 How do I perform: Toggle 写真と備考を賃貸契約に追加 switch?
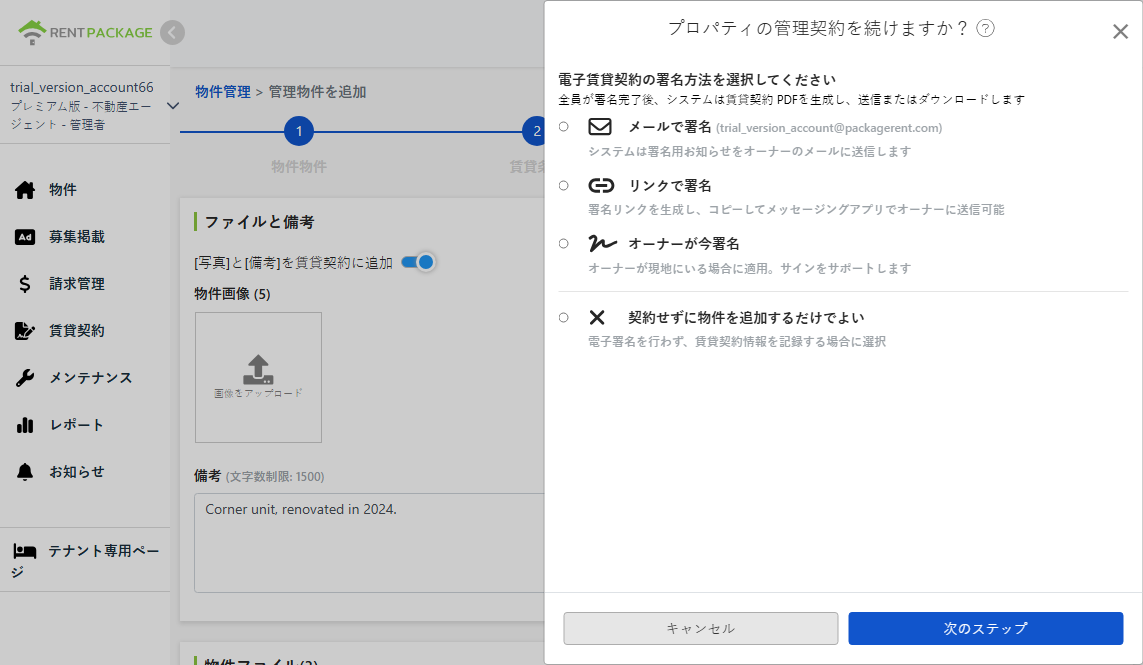tap(418, 262)
